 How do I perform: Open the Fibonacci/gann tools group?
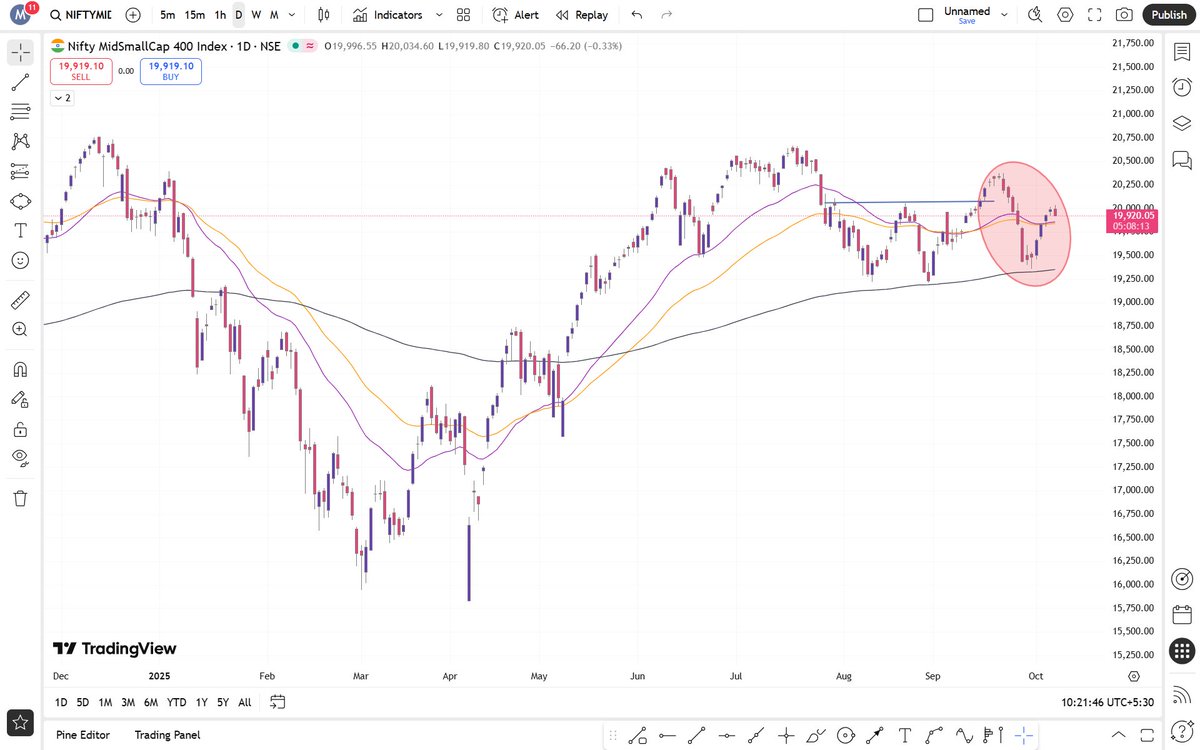point(21,112)
